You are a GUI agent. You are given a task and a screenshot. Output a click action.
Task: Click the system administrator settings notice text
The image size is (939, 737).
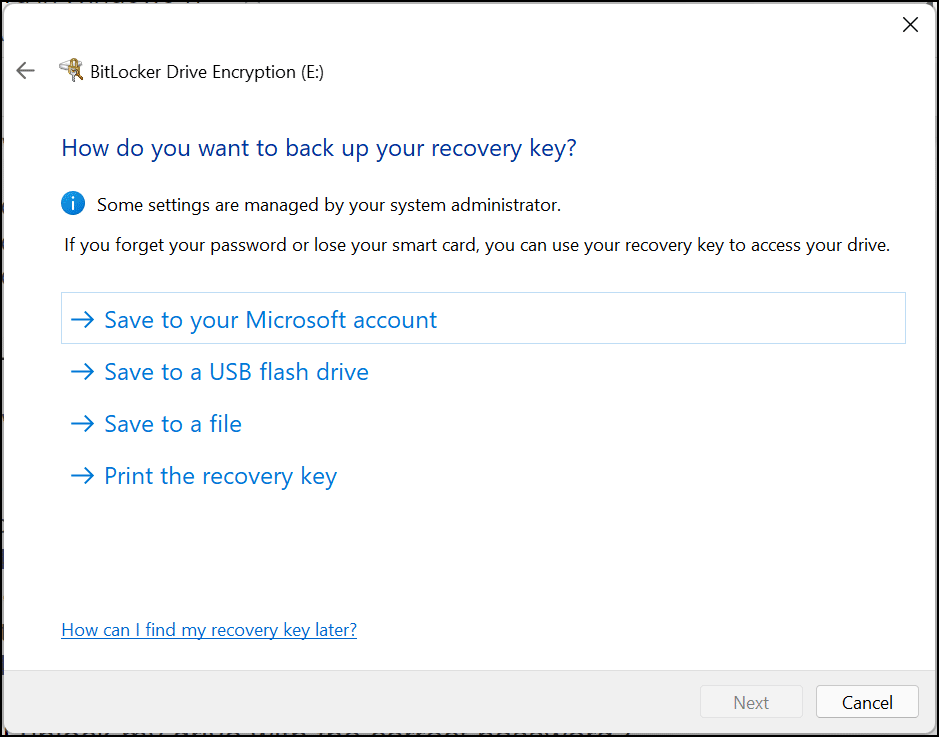pyautogui.click(x=328, y=205)
